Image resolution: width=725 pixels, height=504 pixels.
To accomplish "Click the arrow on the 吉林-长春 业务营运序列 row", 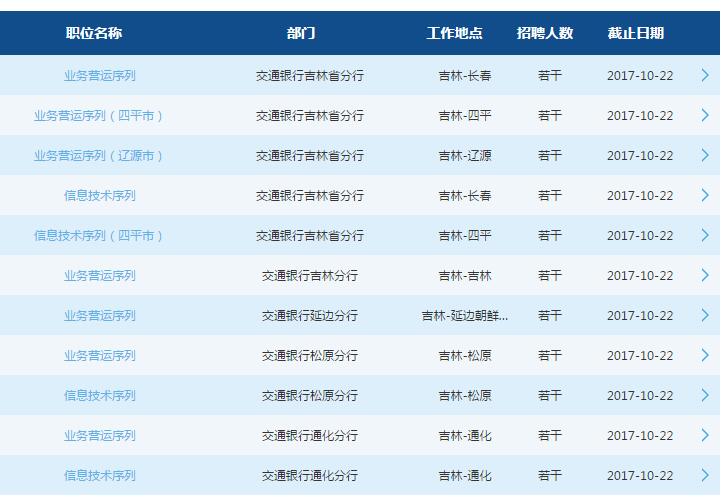I will pyautogui.click(x=705, y=75).
